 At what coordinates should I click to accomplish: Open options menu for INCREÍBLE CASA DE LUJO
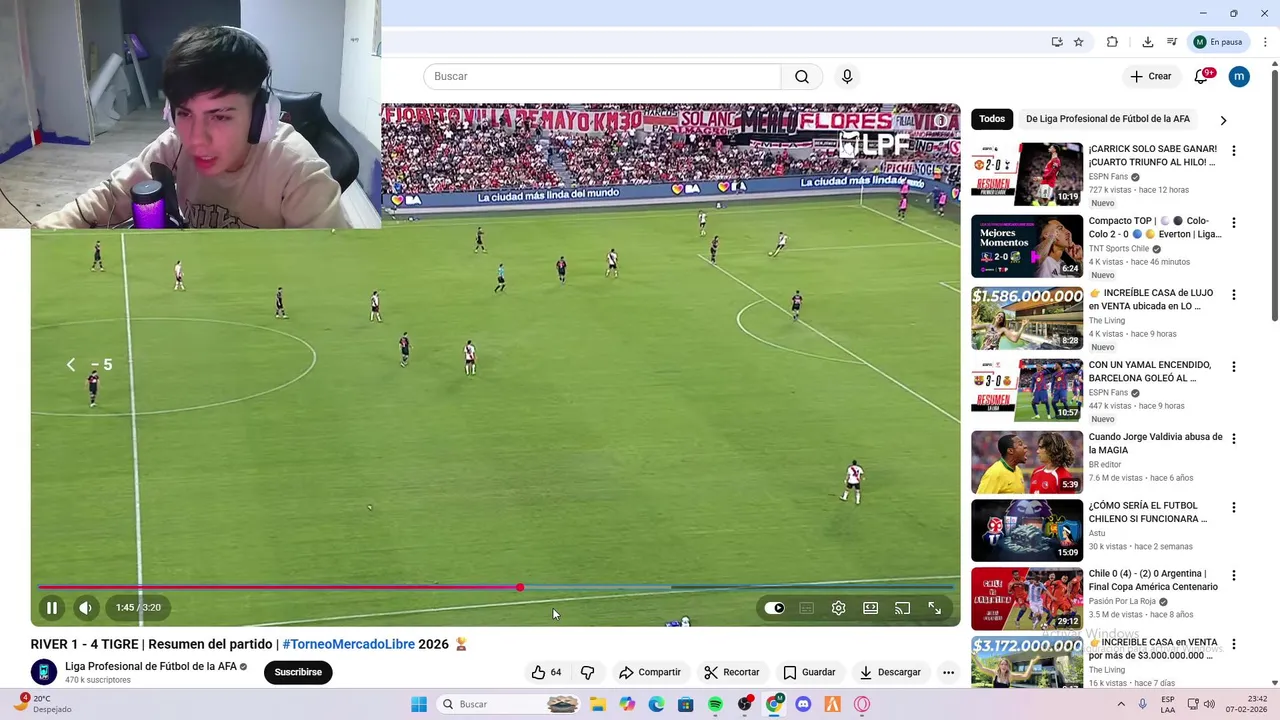click(x=1233, y=295)
